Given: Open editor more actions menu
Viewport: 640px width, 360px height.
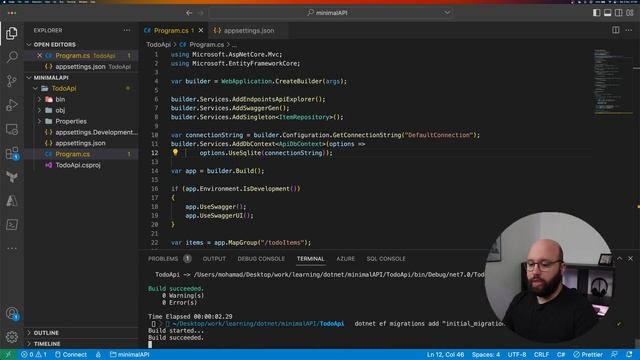Looking at the screenshot, I should (x=629, y=30).
